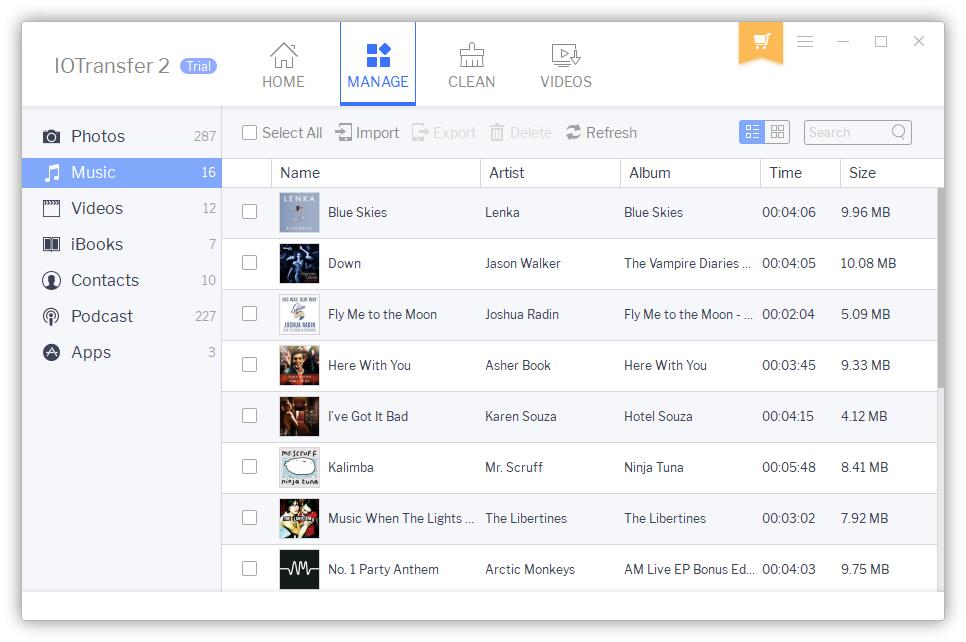Click the search magnifier icon
966x642 pixels.
pos(898,132)
